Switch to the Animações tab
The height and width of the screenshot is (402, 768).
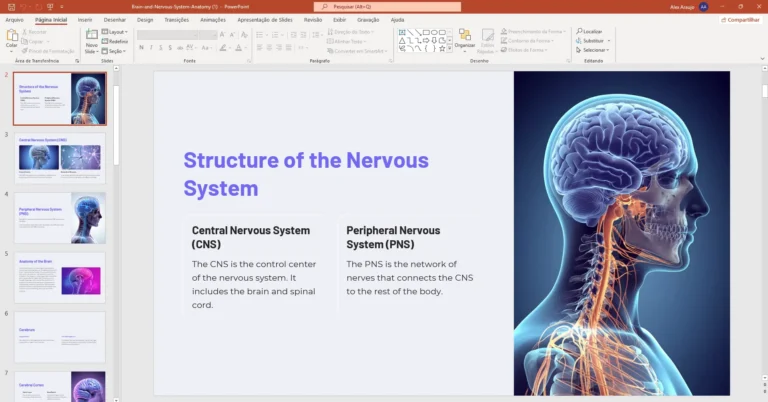pyautogui.click(x=213, y=20)
